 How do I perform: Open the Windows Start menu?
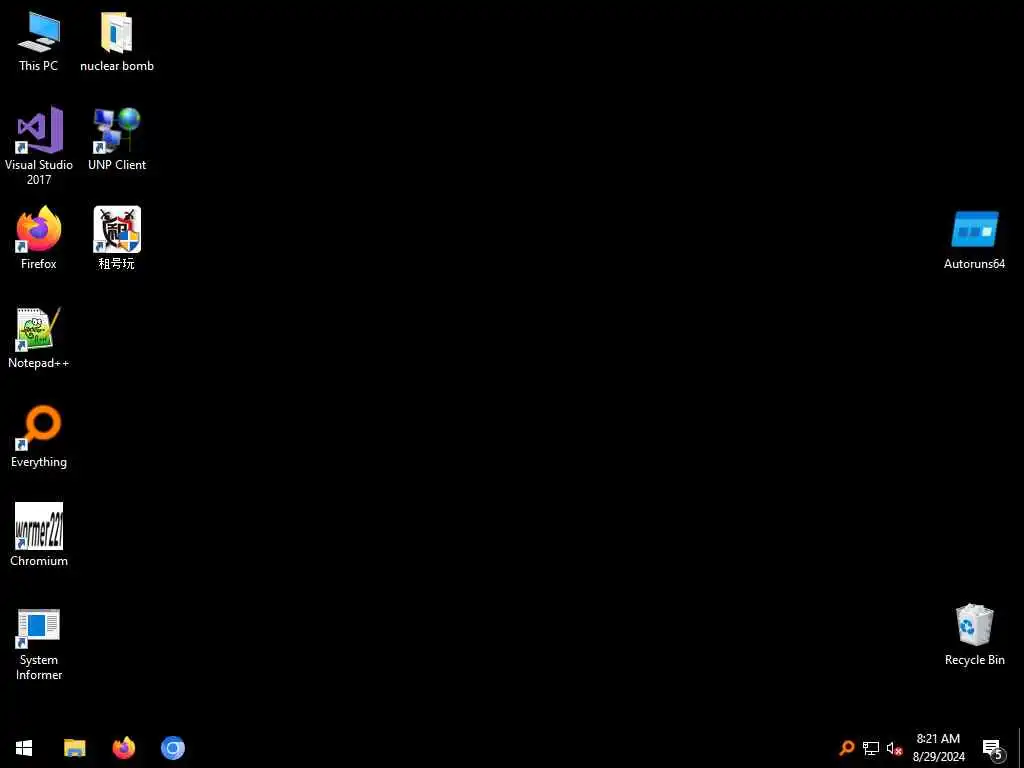(24, 748)
